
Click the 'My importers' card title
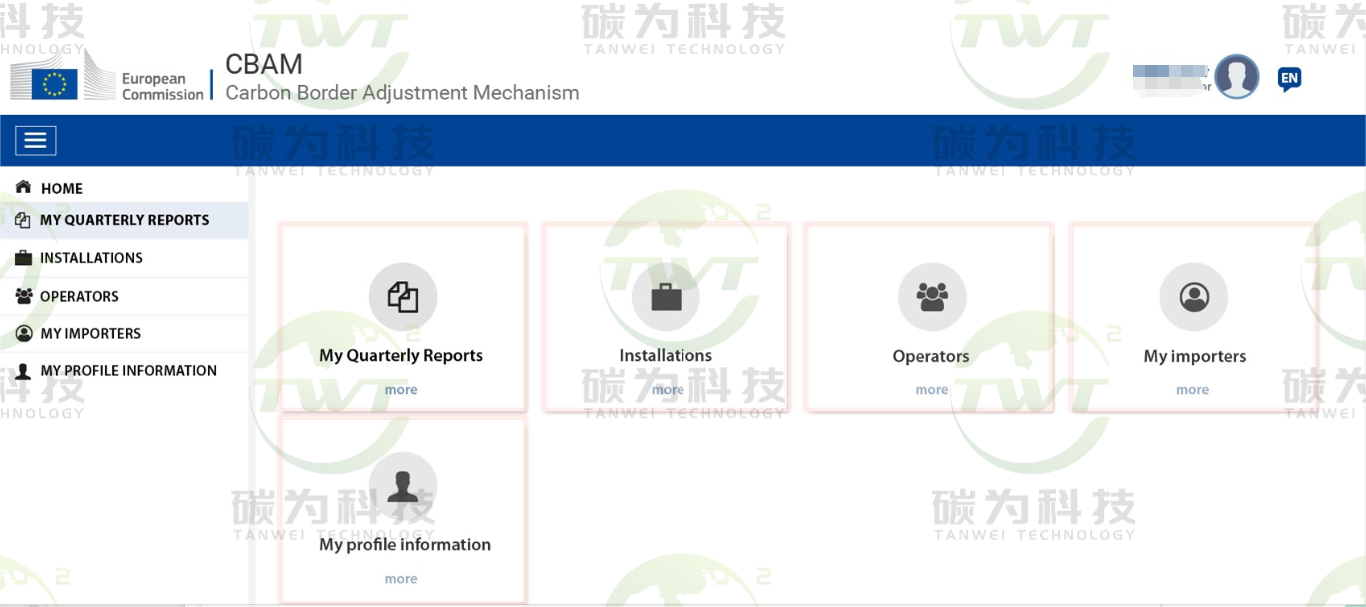[1195, 356]
